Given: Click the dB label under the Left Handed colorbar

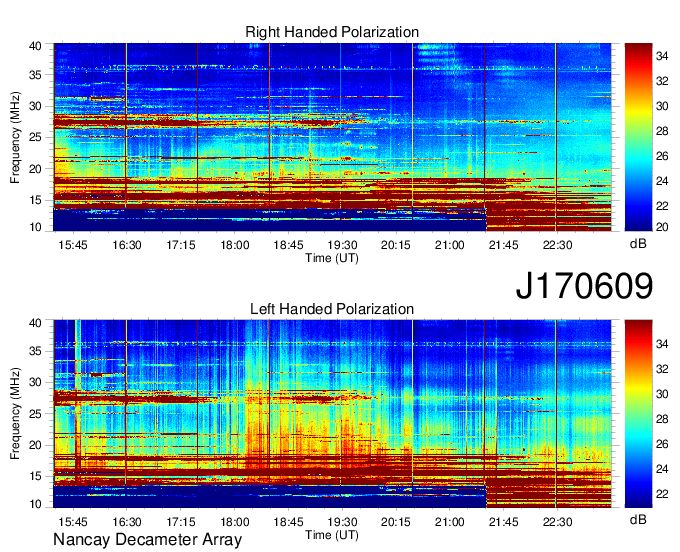Looking at the screenshot, I should (x=638, y=519).
